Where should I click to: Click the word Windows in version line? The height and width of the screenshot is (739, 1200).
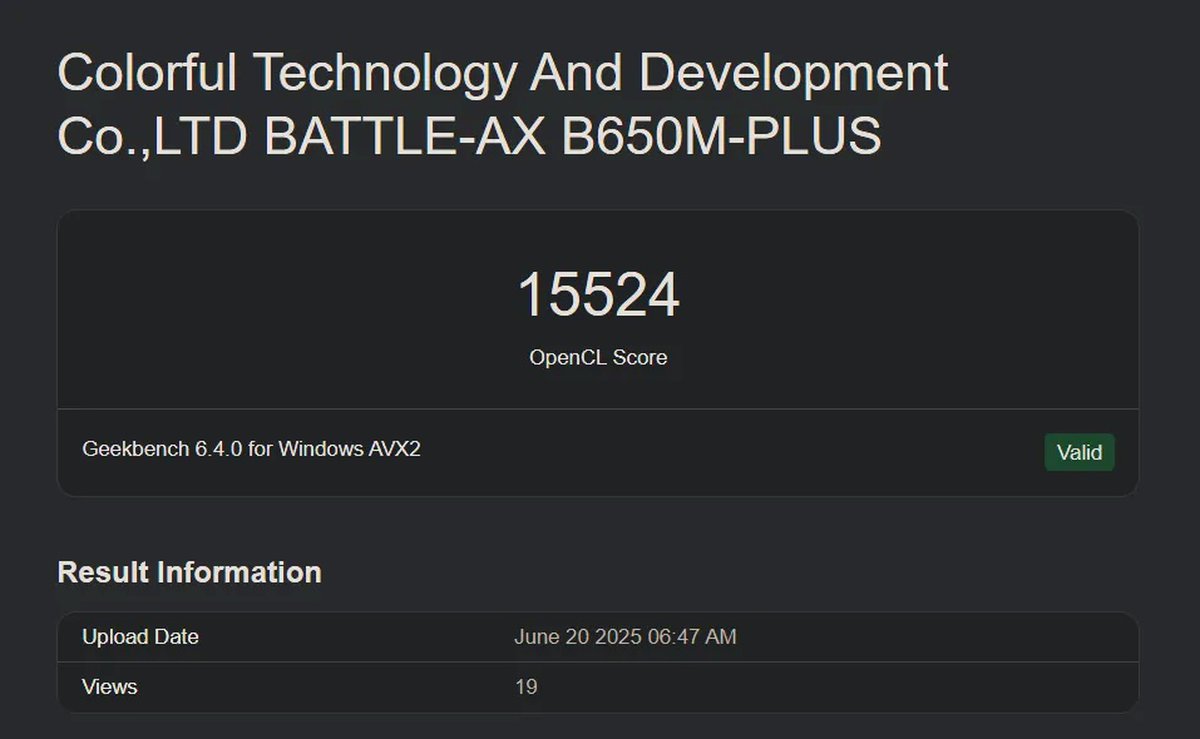coord(321,449)
